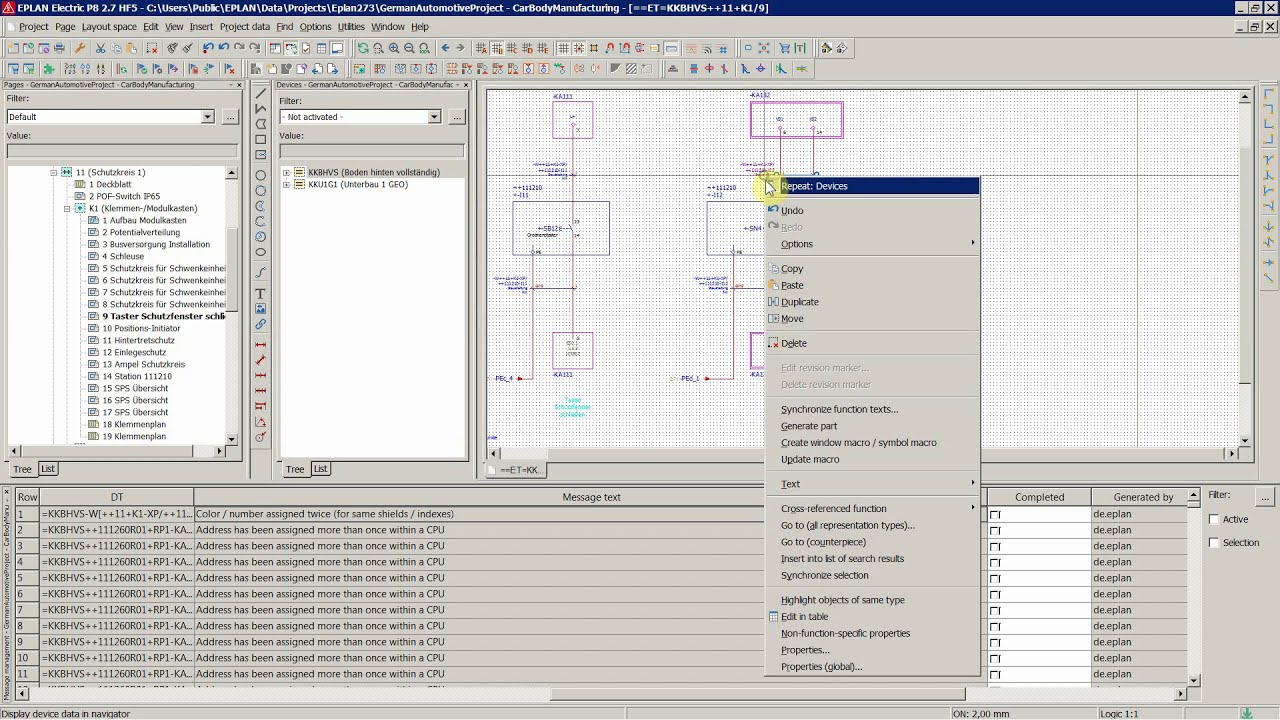Click the pages tree vertical scrollbar
The height and width of the screenshot is (720, 1280).
232,305
